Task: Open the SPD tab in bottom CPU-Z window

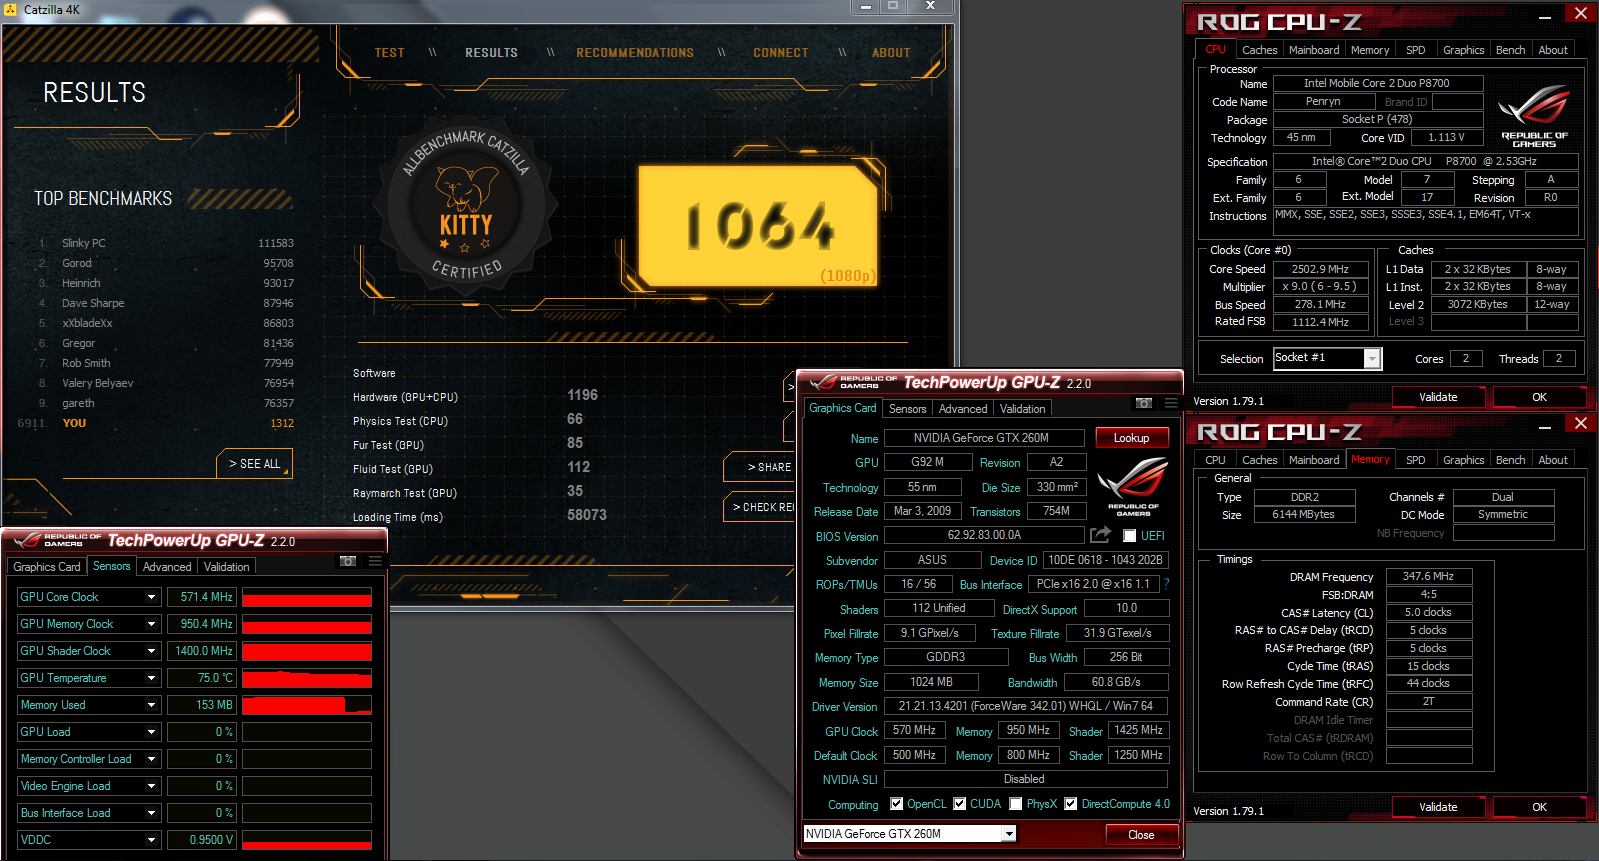Action: tap(1416, 460)
